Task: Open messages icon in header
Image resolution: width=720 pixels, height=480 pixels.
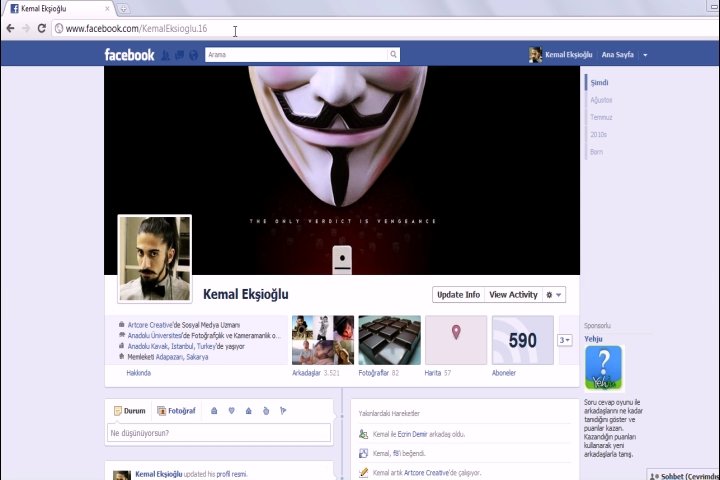Action: coord(180,55)
